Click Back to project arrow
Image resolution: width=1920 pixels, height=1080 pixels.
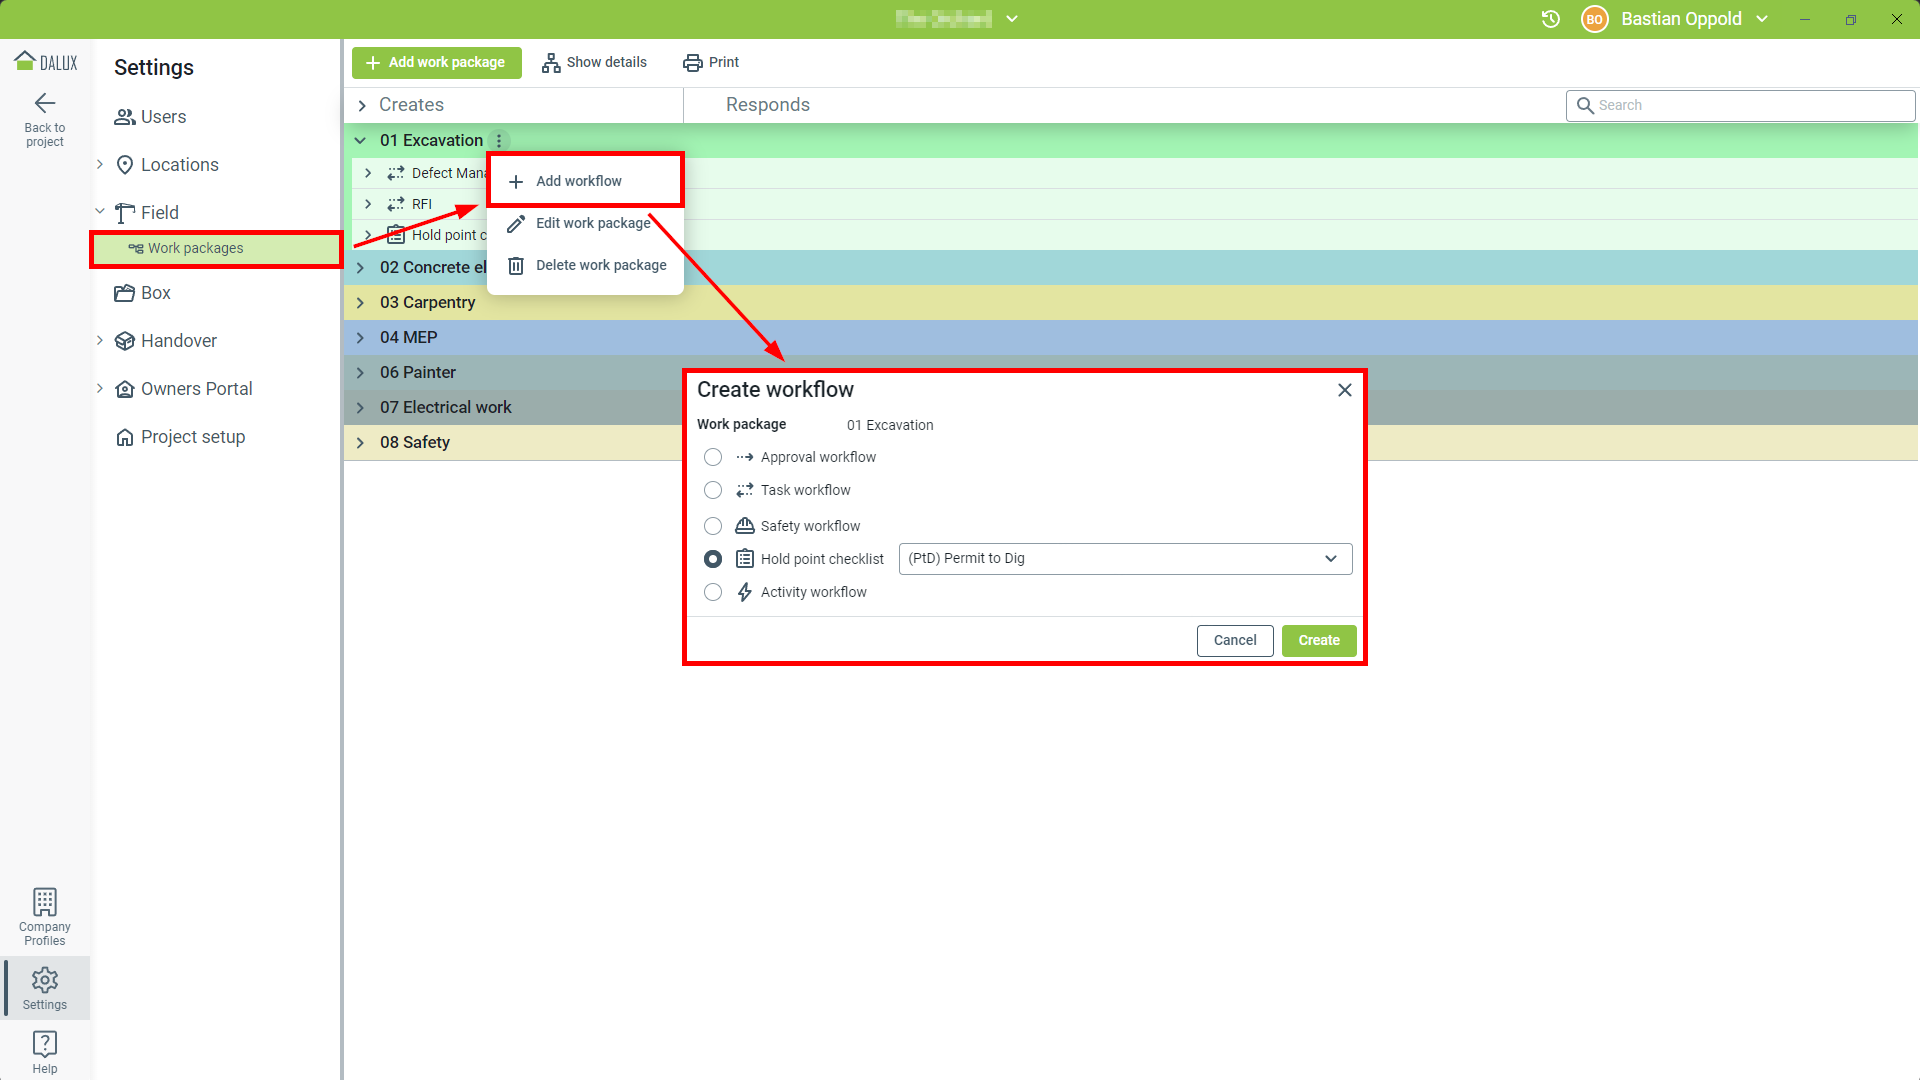pos(45,103)
